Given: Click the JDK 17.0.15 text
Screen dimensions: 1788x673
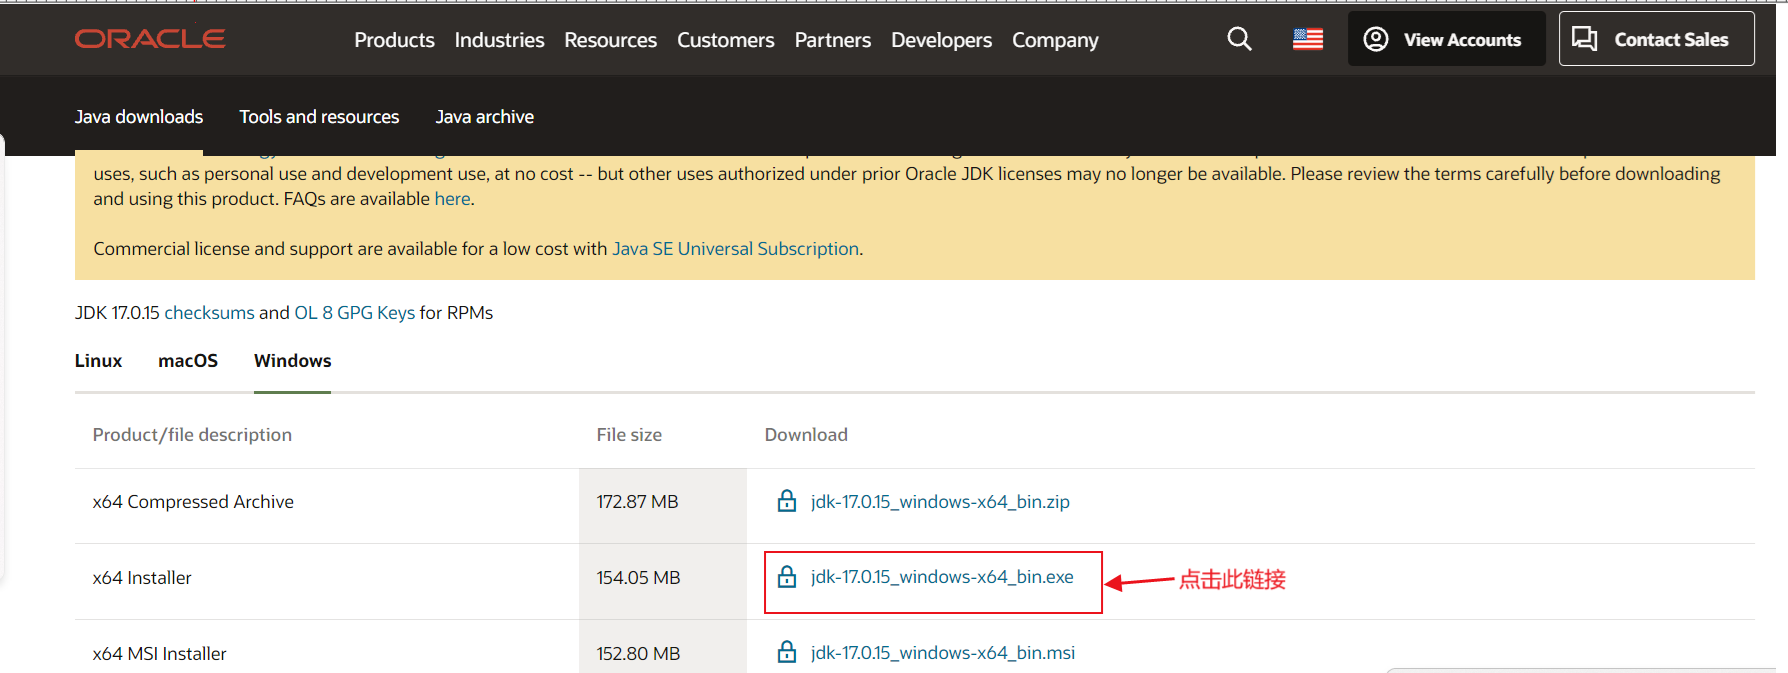Looking at the screenshot, I should (117, 313).
